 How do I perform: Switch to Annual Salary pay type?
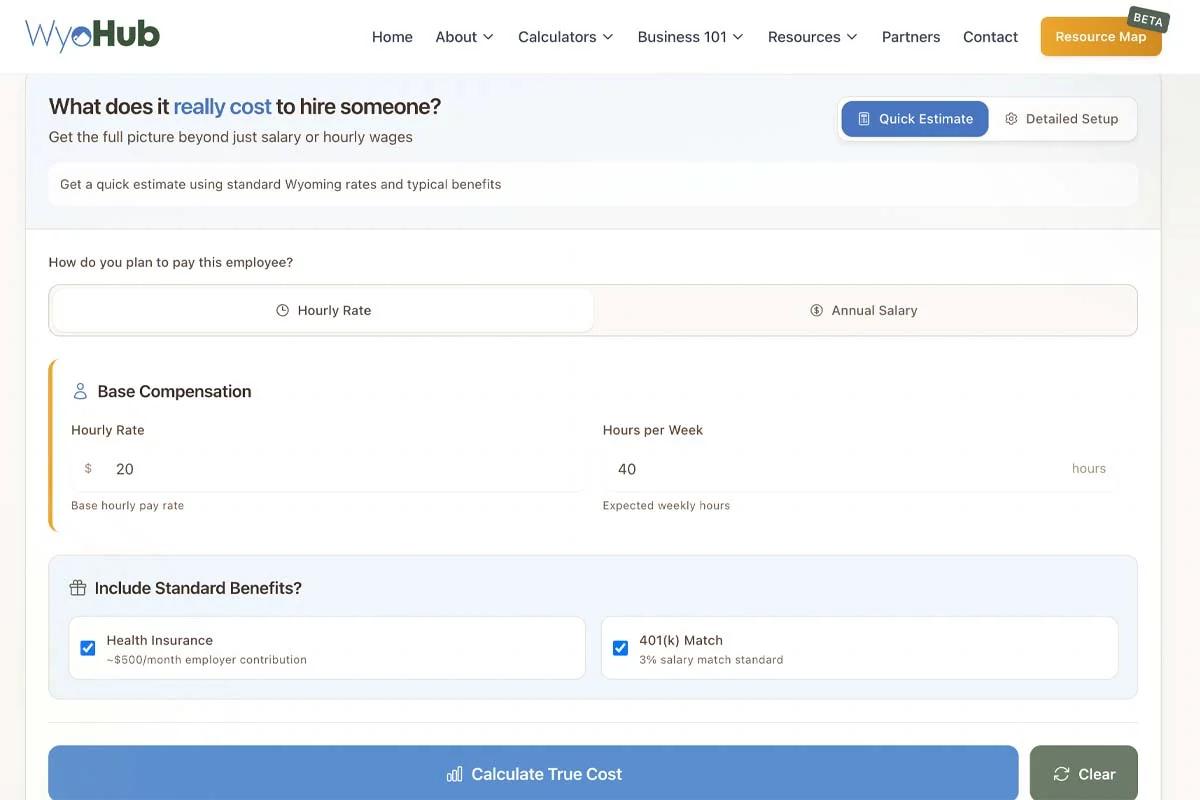864,311
